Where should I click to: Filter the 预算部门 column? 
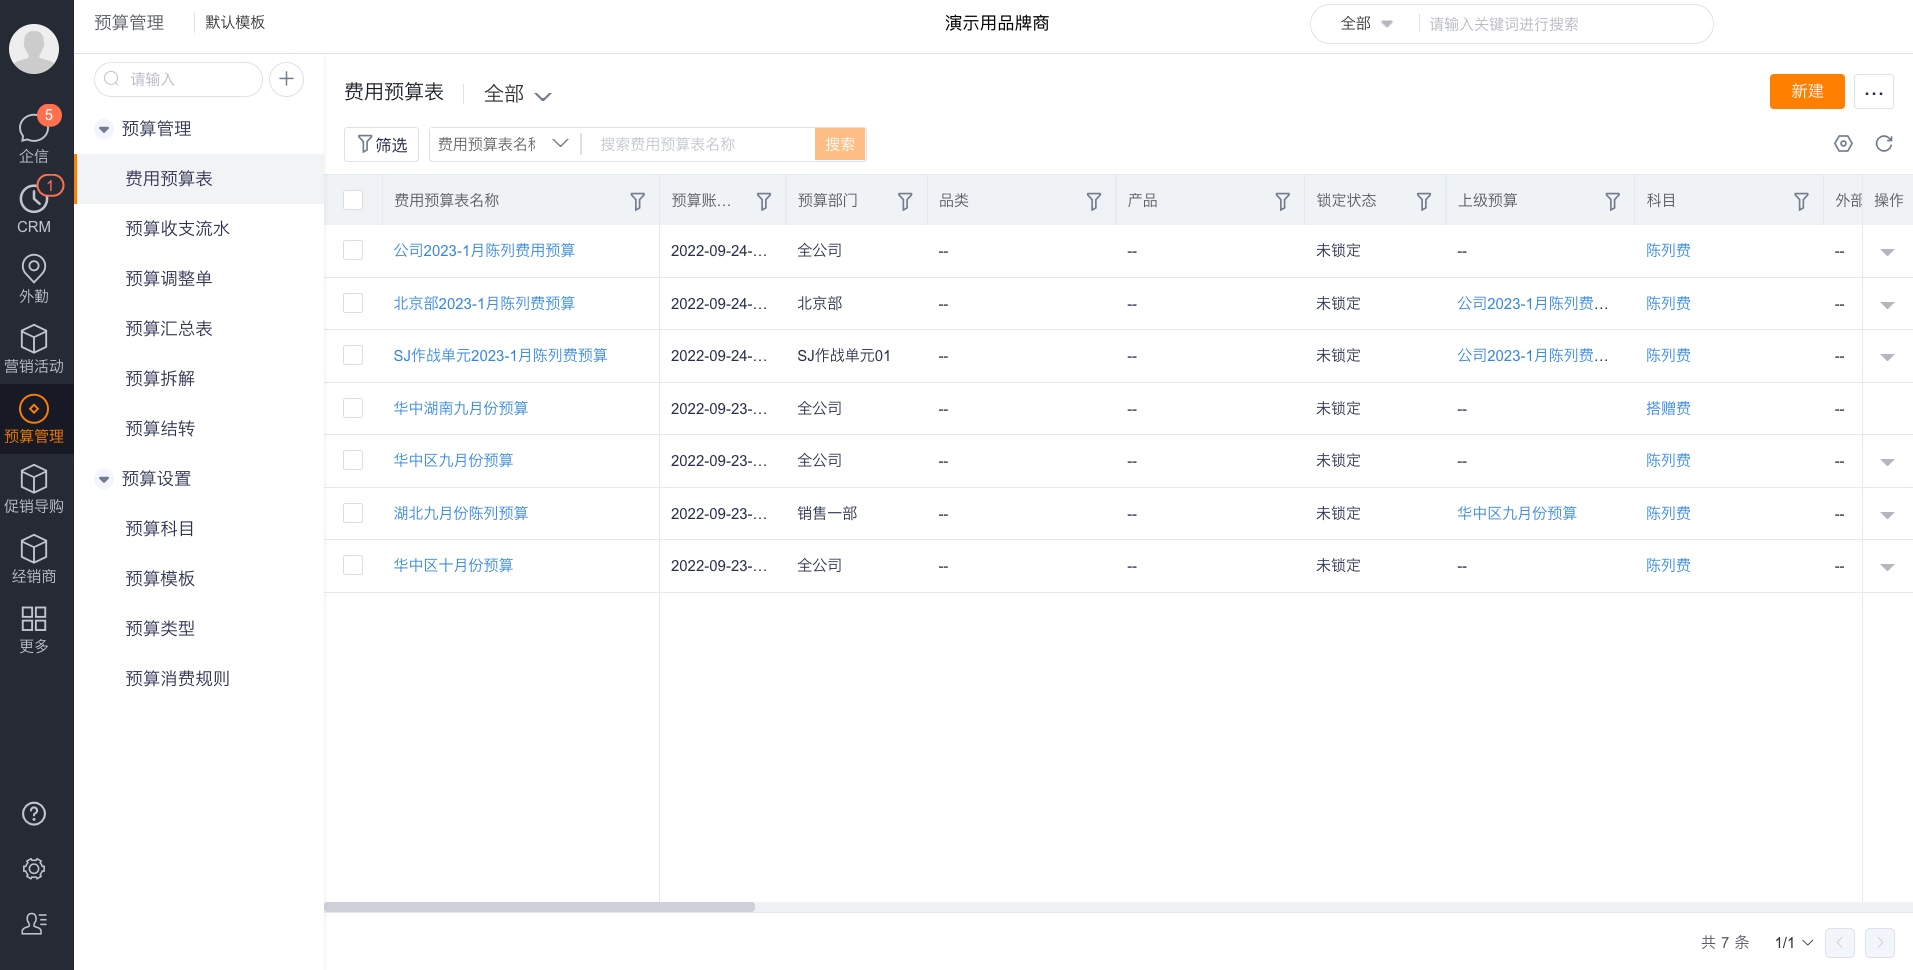click(x=905, y=201)
